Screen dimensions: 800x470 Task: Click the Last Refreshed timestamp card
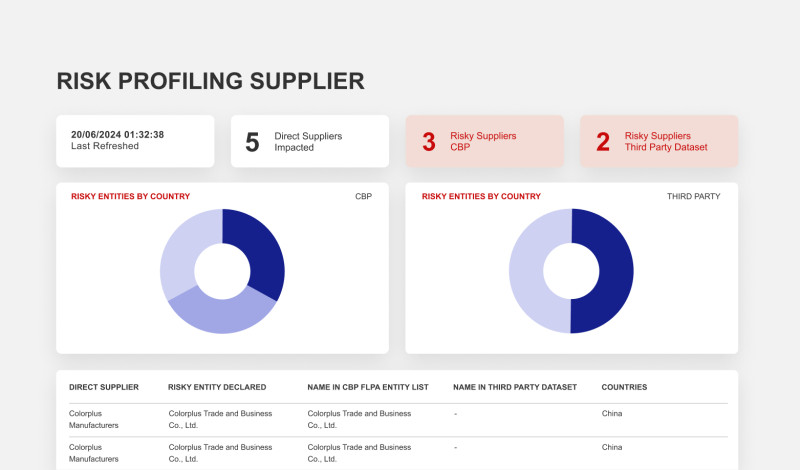(x=135, y=141)
